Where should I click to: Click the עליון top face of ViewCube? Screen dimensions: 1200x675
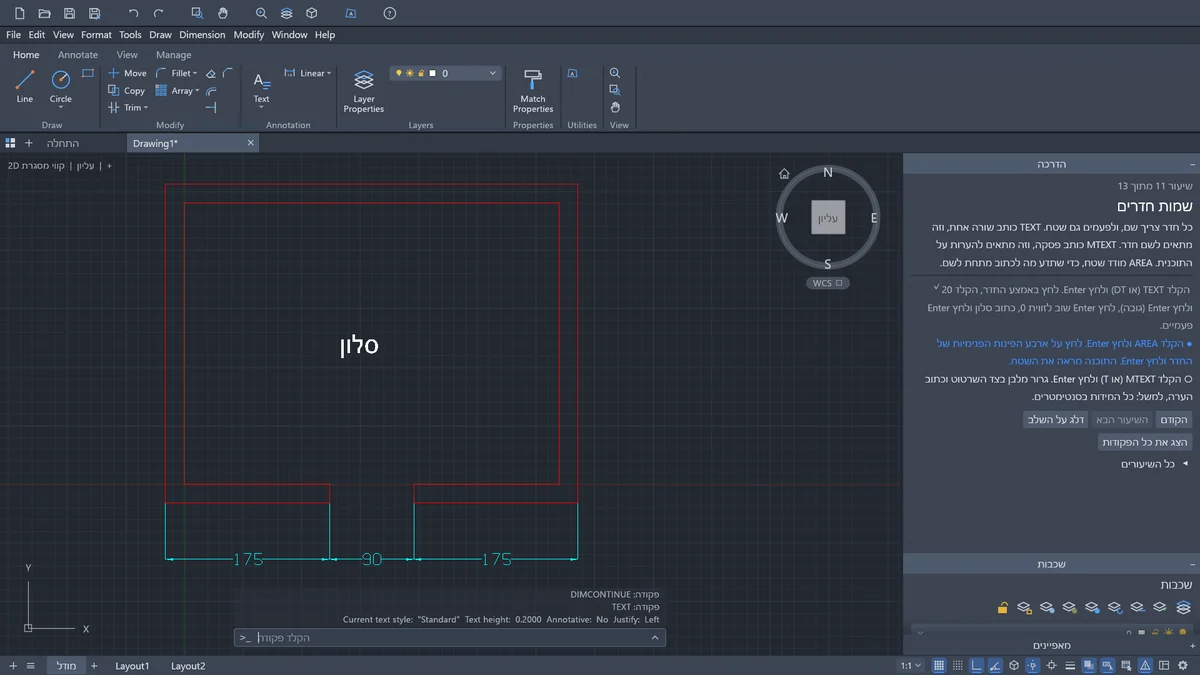pos(828,217)
